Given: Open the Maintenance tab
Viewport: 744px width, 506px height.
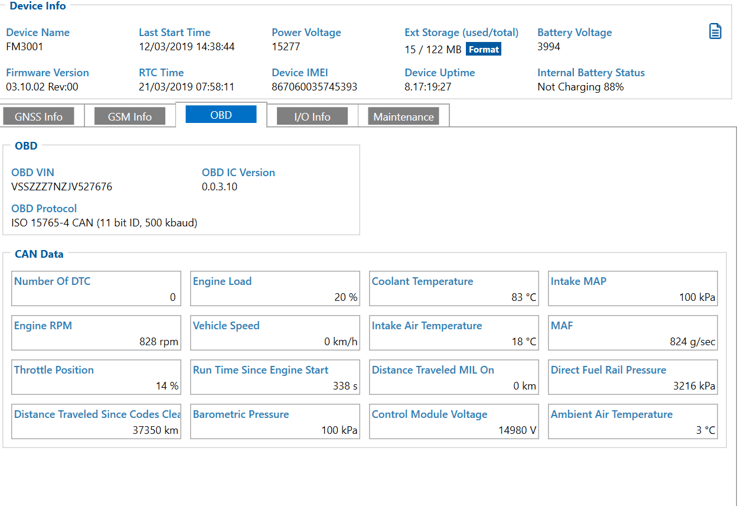Looking at the screenshot, I should coord(403,116).
